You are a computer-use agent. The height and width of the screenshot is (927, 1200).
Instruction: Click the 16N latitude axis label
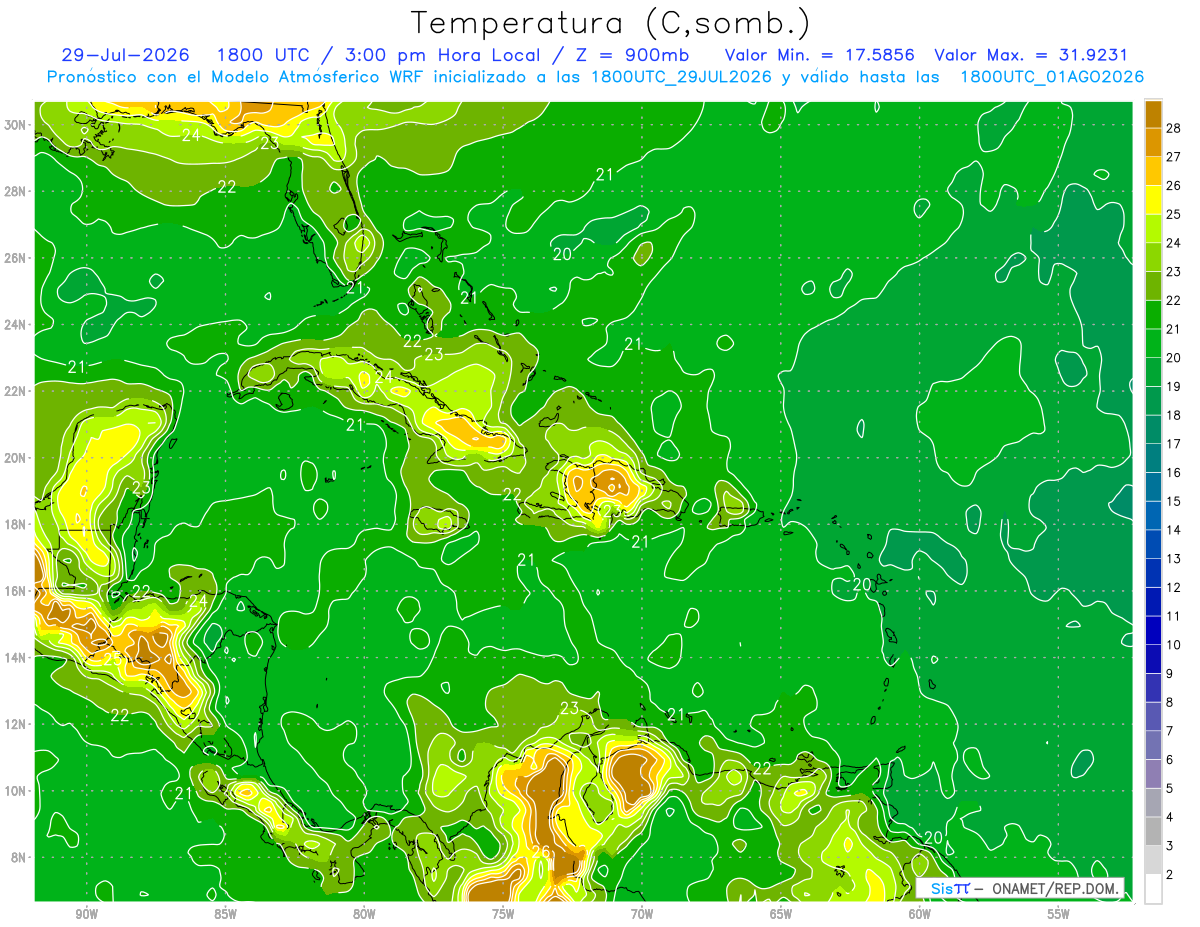(x=15, y=591)
